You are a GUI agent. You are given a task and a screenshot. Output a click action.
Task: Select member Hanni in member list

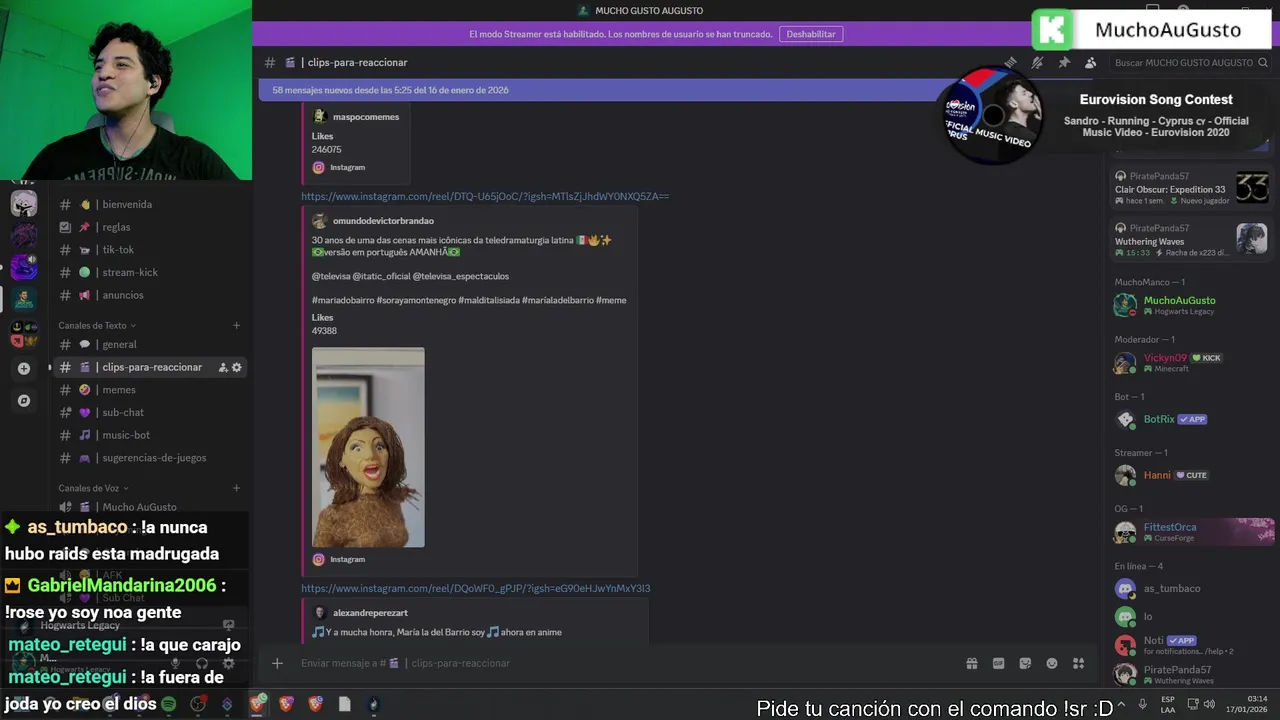[1191, 475]
